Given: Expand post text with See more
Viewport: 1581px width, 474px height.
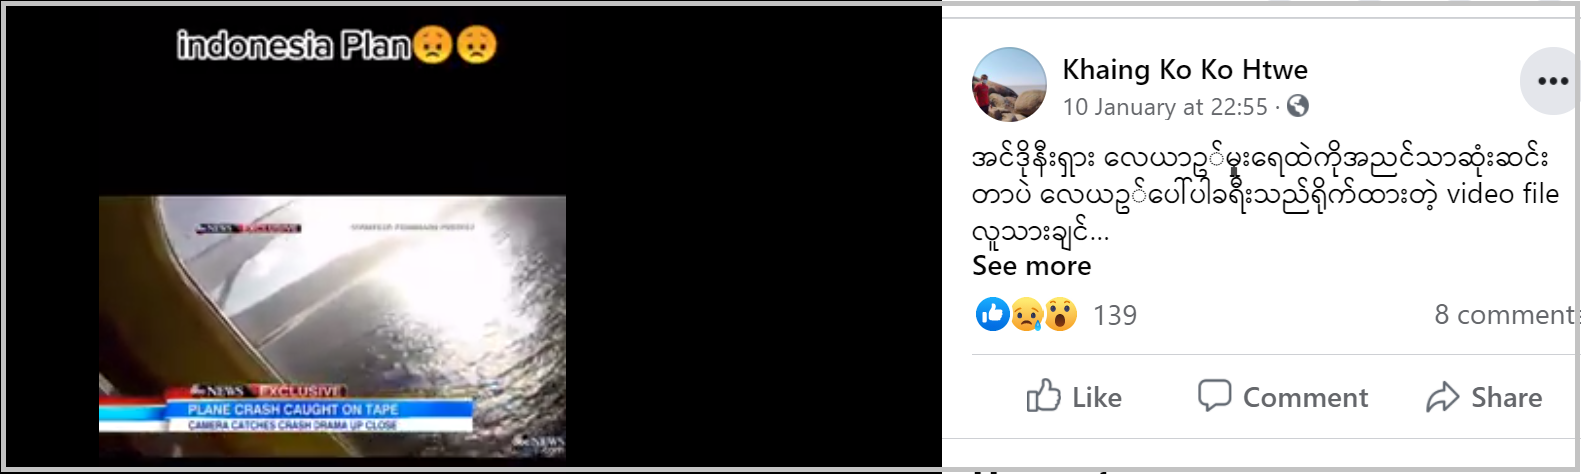Looking at the screenshot, I should tap(1031, 266).
